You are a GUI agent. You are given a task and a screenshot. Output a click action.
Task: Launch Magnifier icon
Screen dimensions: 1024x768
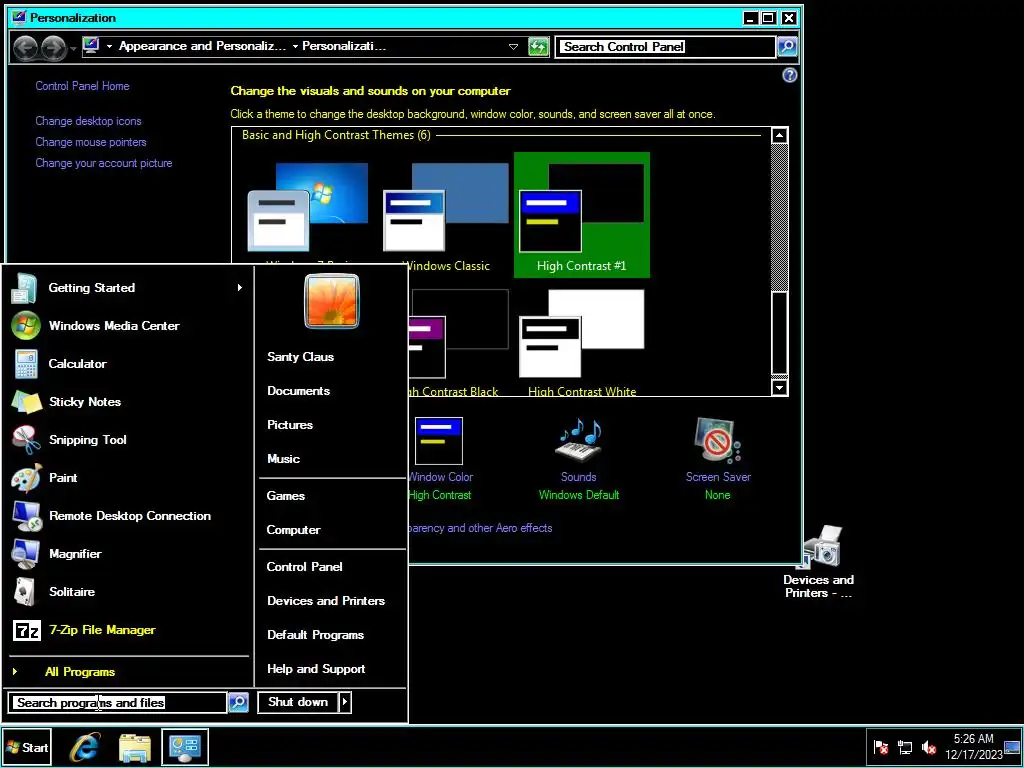point(25,554)
